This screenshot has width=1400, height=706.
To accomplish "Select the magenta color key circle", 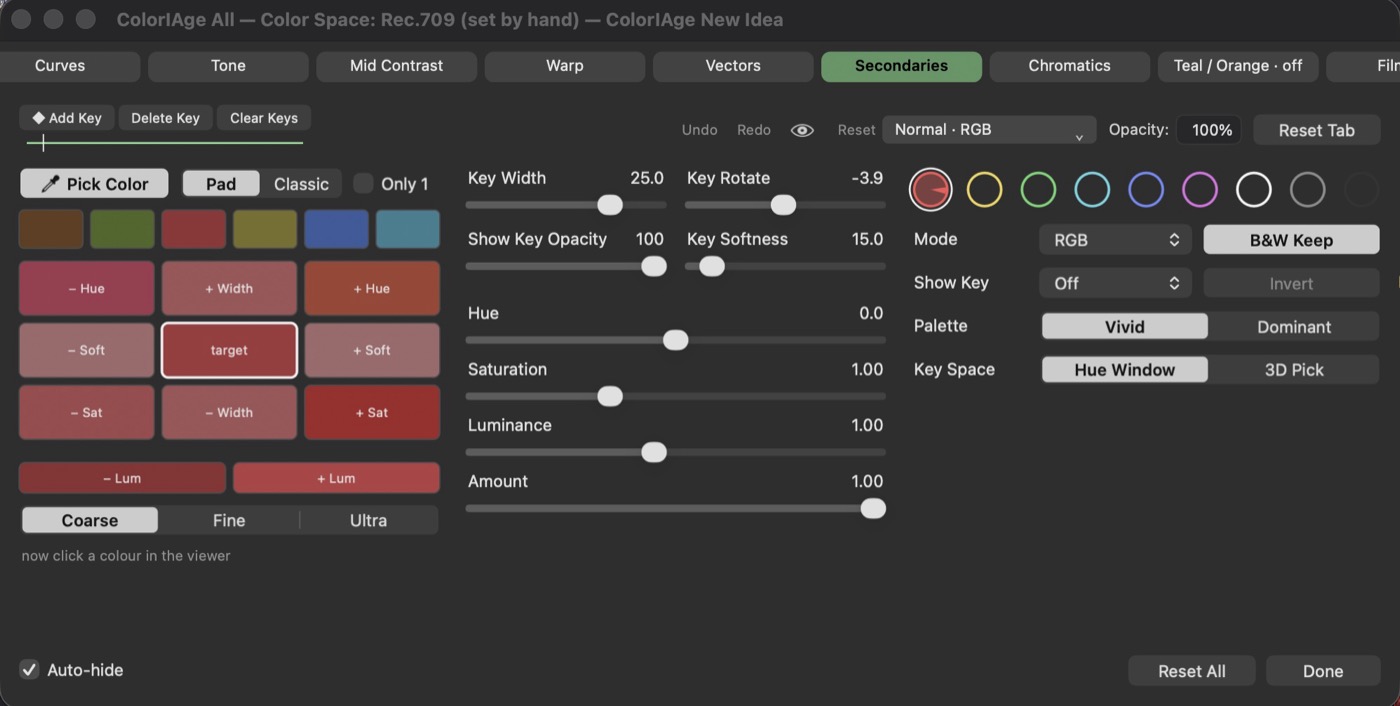I will [x=1200, y=189].
